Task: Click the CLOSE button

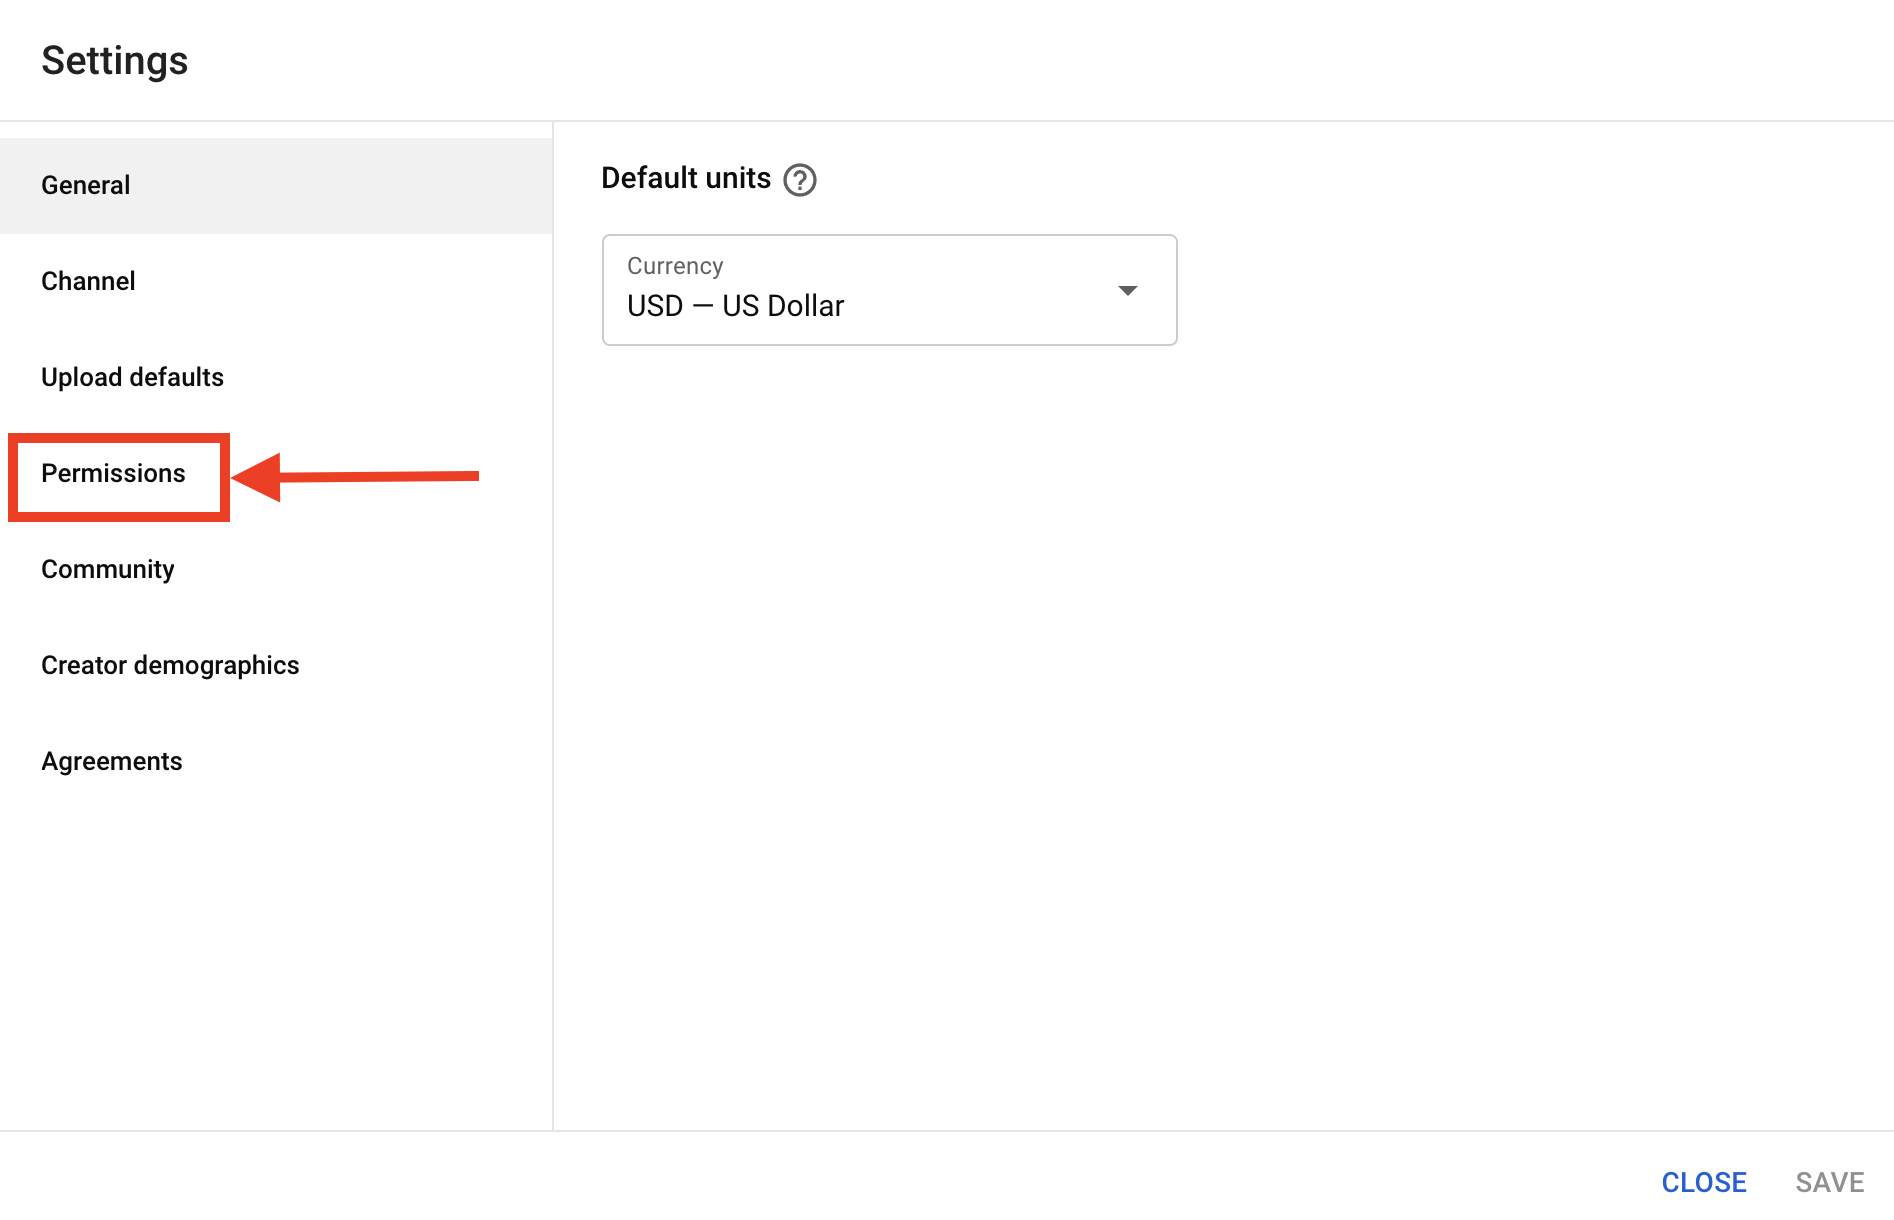Action: [1704, 1182]
